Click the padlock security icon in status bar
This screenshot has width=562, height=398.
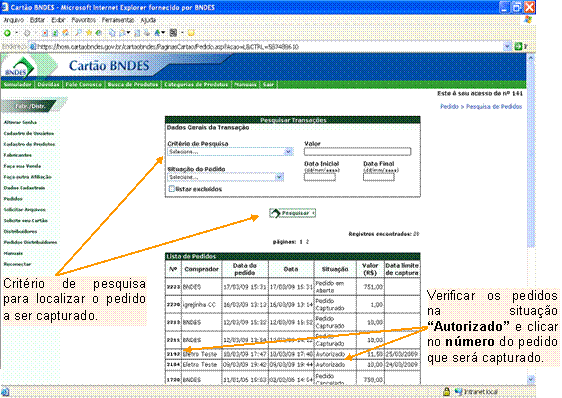click(x=446, y=391)
